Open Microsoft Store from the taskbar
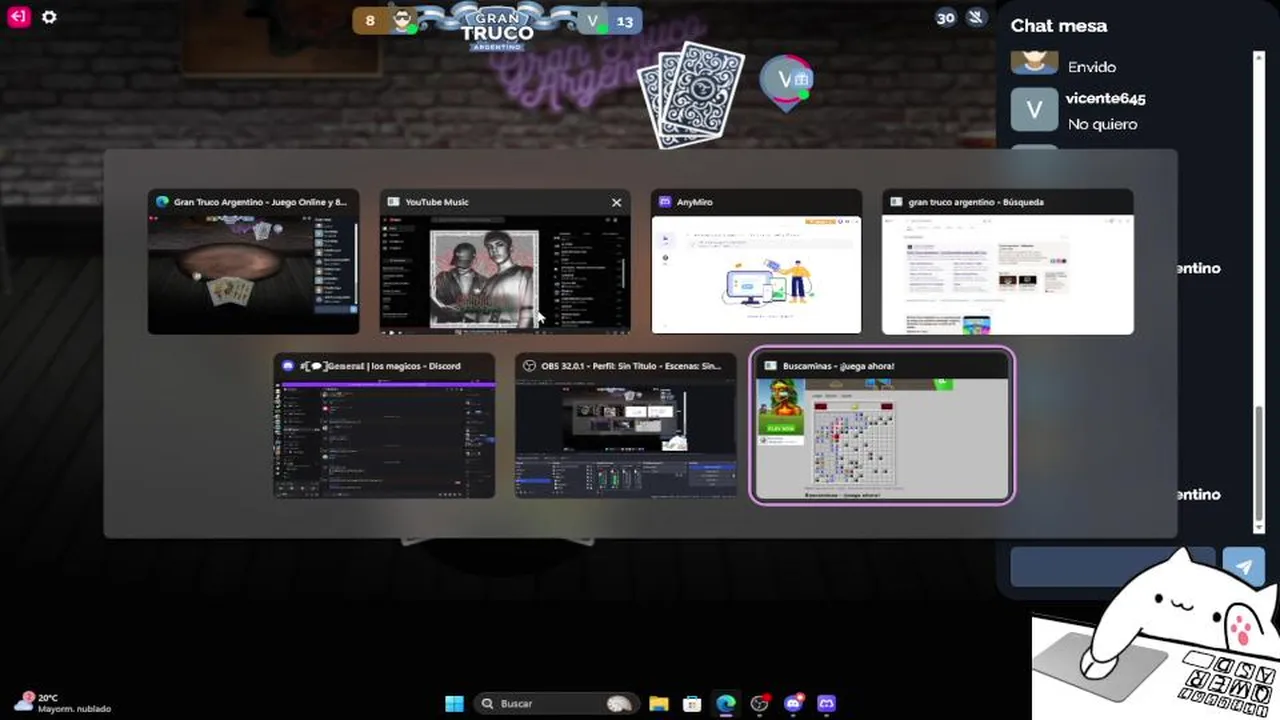Image resolution: width=1280 pixels, height=720 pixels. point(692,703)
